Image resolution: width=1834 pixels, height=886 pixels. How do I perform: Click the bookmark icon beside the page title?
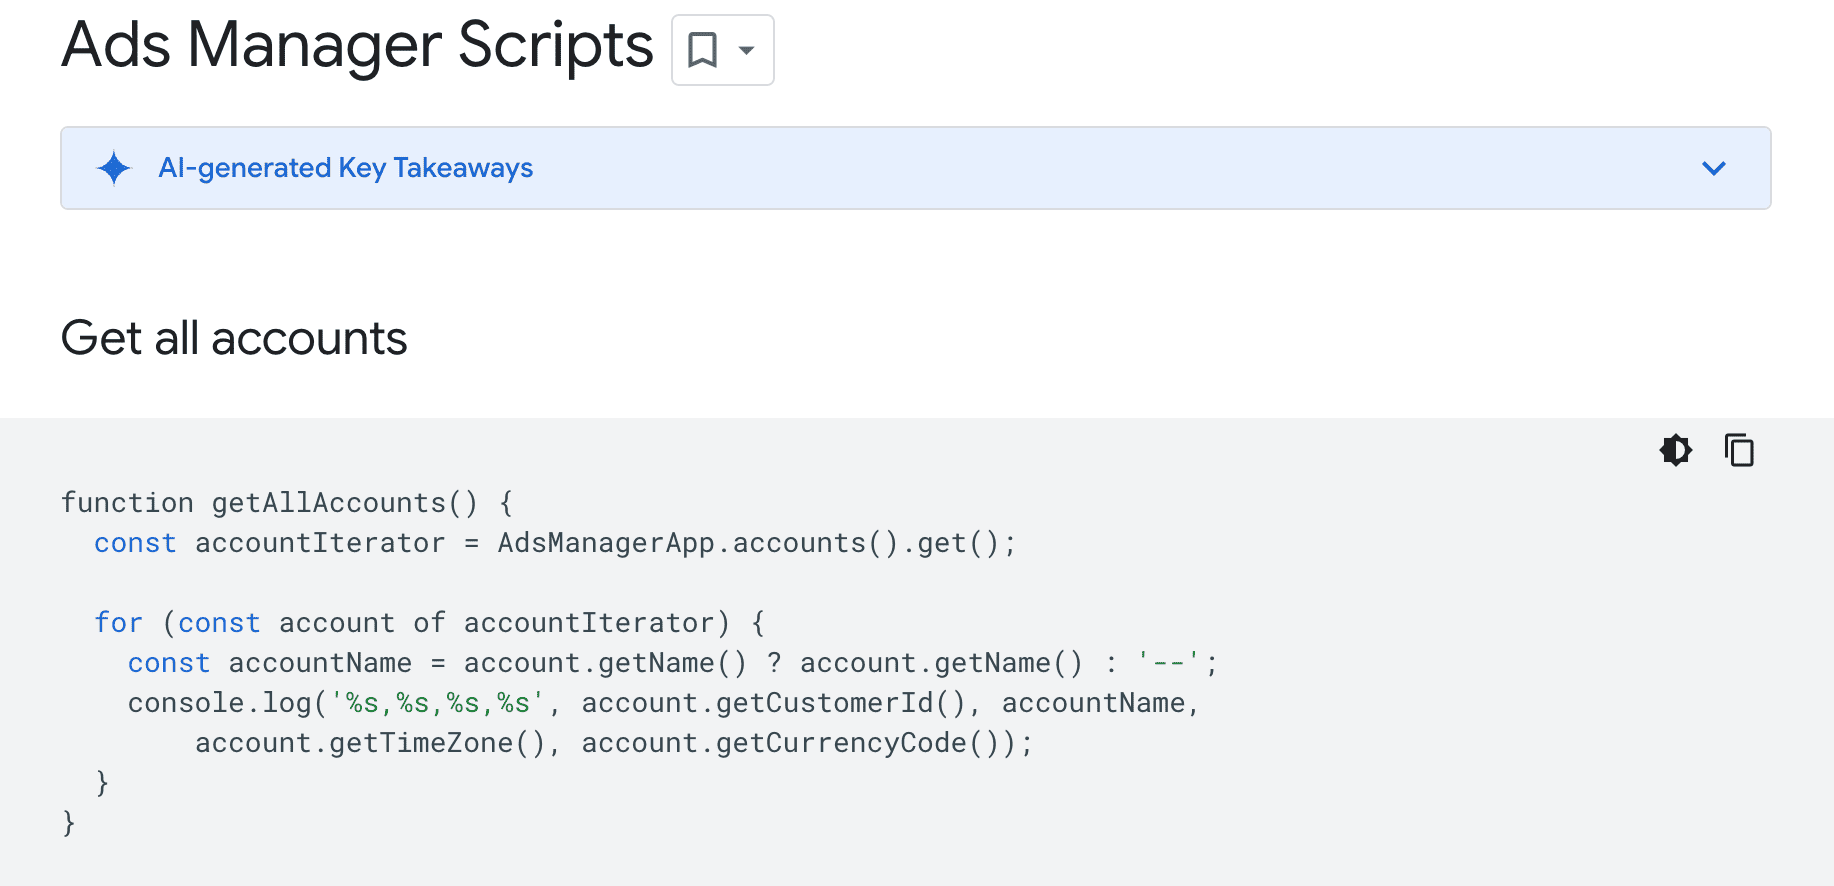[x=703, y=50]
